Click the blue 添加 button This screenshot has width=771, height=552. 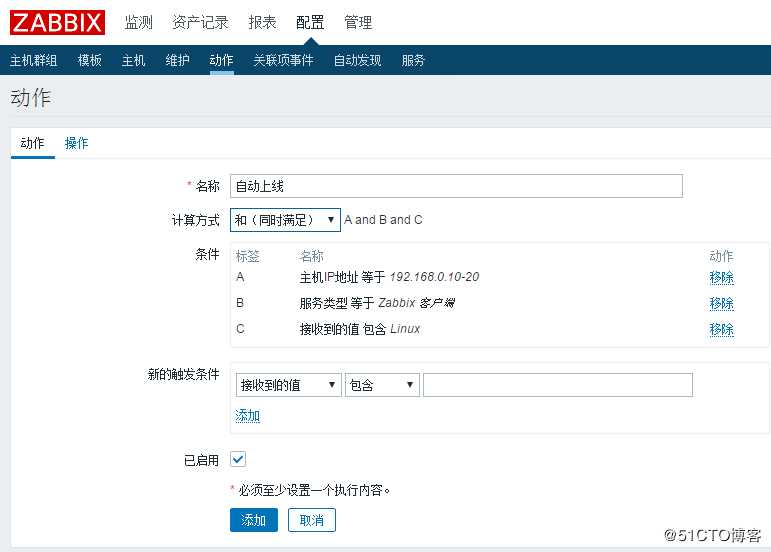(254, 520)
